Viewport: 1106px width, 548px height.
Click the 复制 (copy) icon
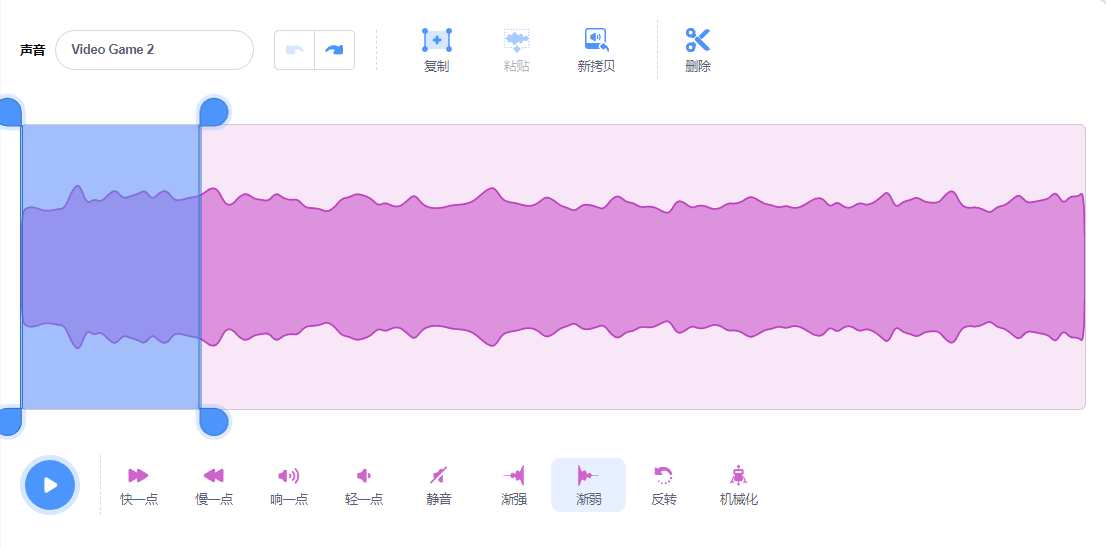[437, 40]
